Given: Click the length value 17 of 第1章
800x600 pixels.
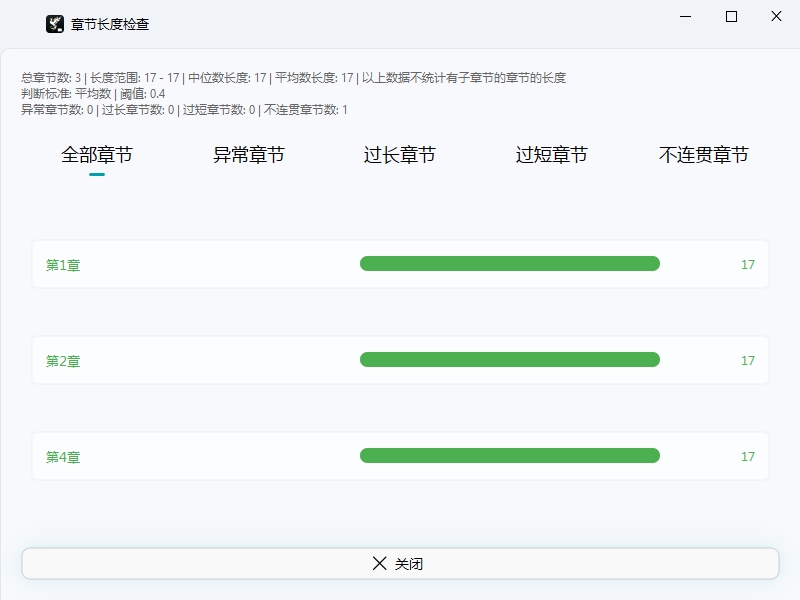Looking at the screenshot, I should pyautogui.click(x=748, y=265).
